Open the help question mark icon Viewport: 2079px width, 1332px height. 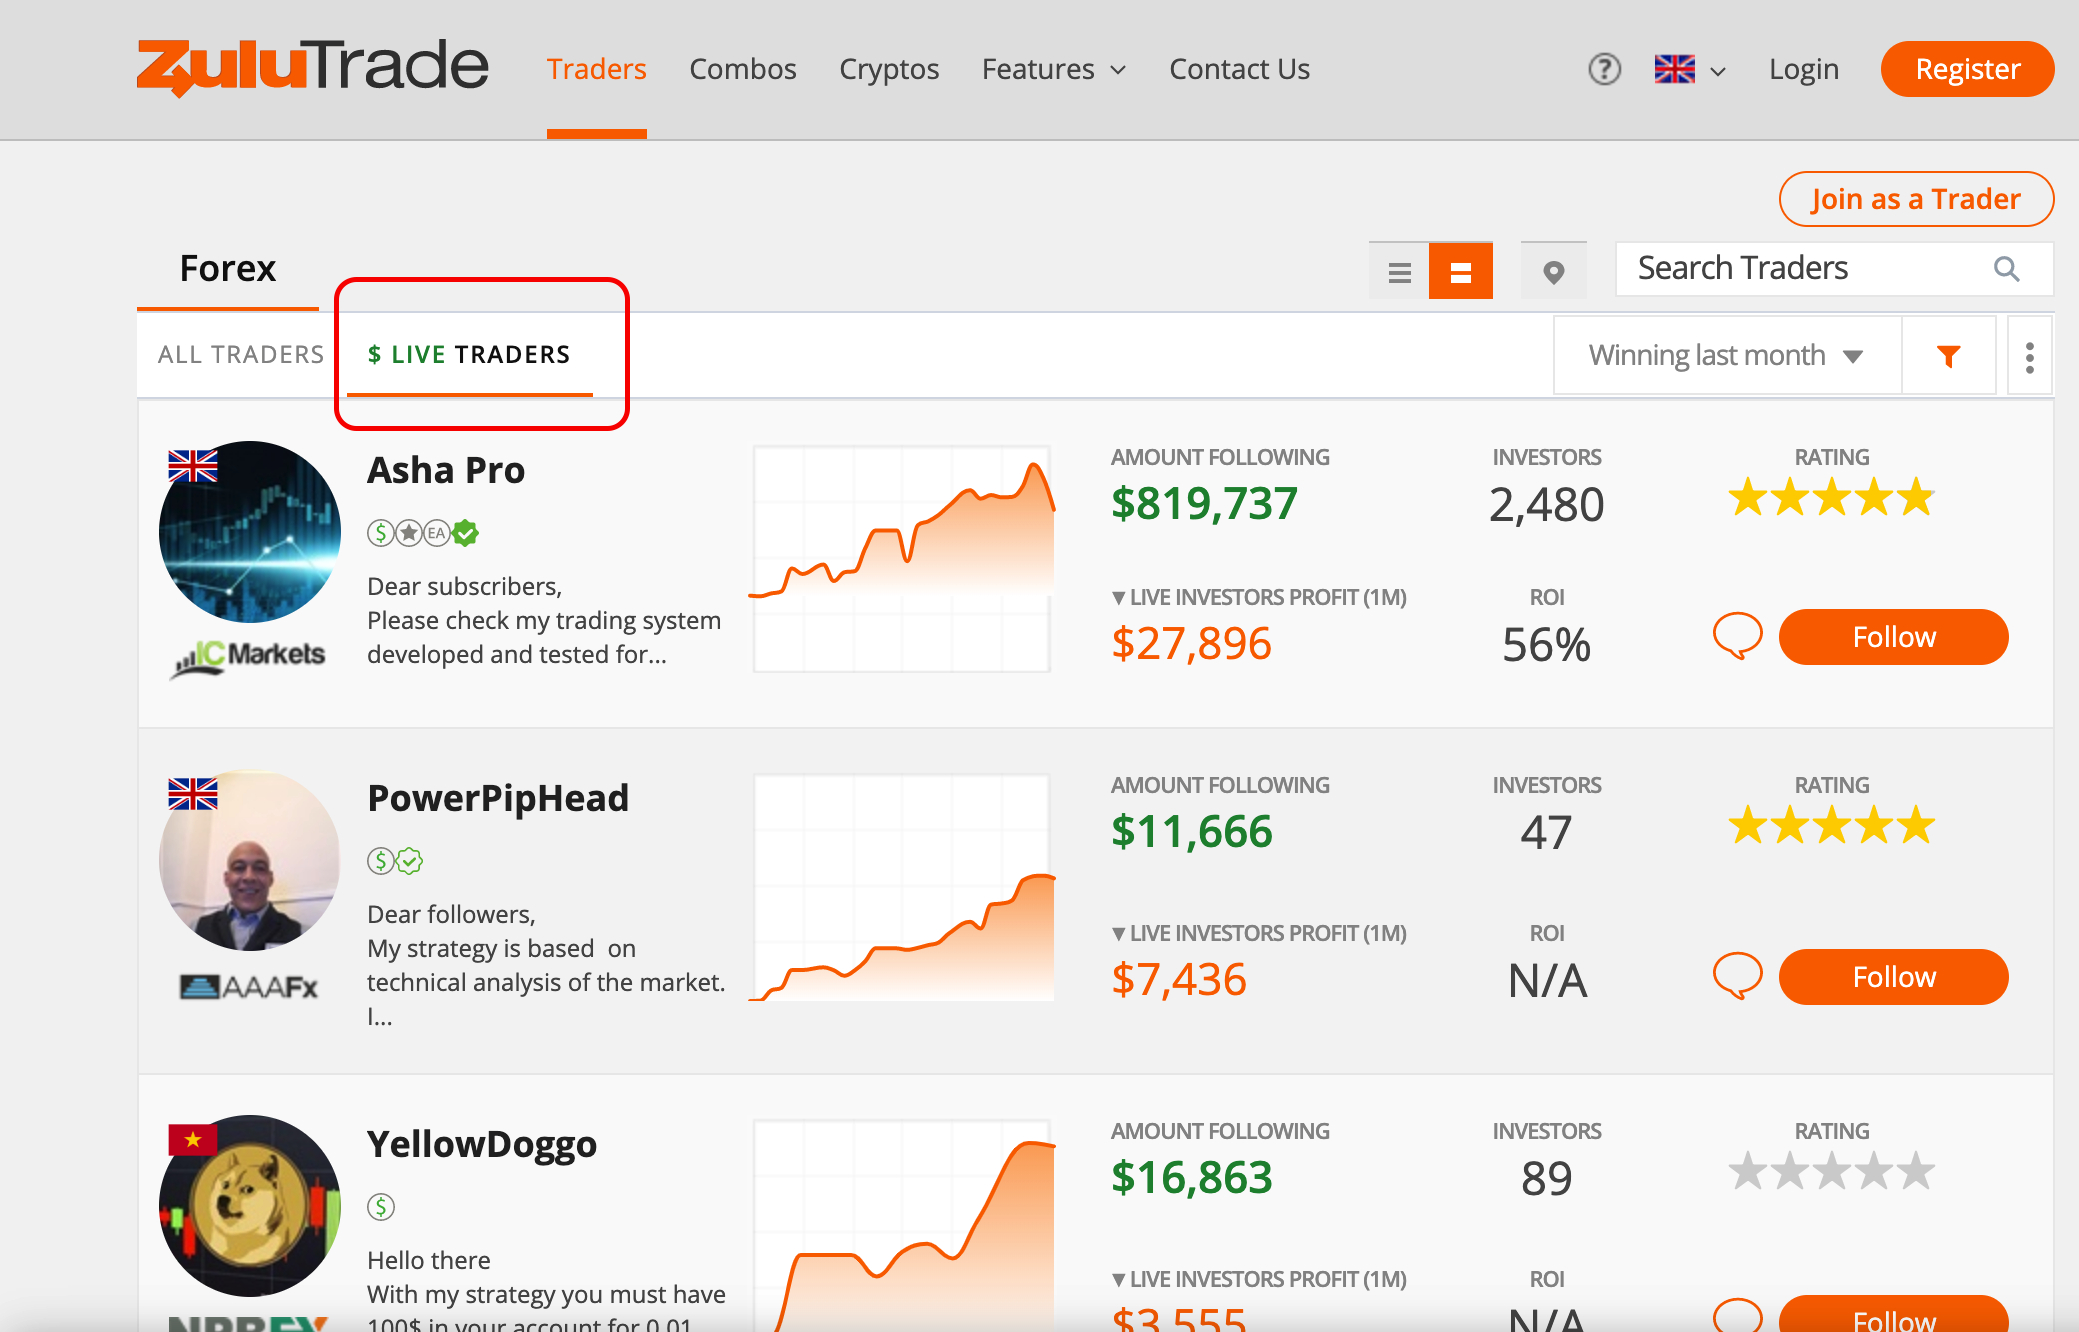[x=1604, y=69]
